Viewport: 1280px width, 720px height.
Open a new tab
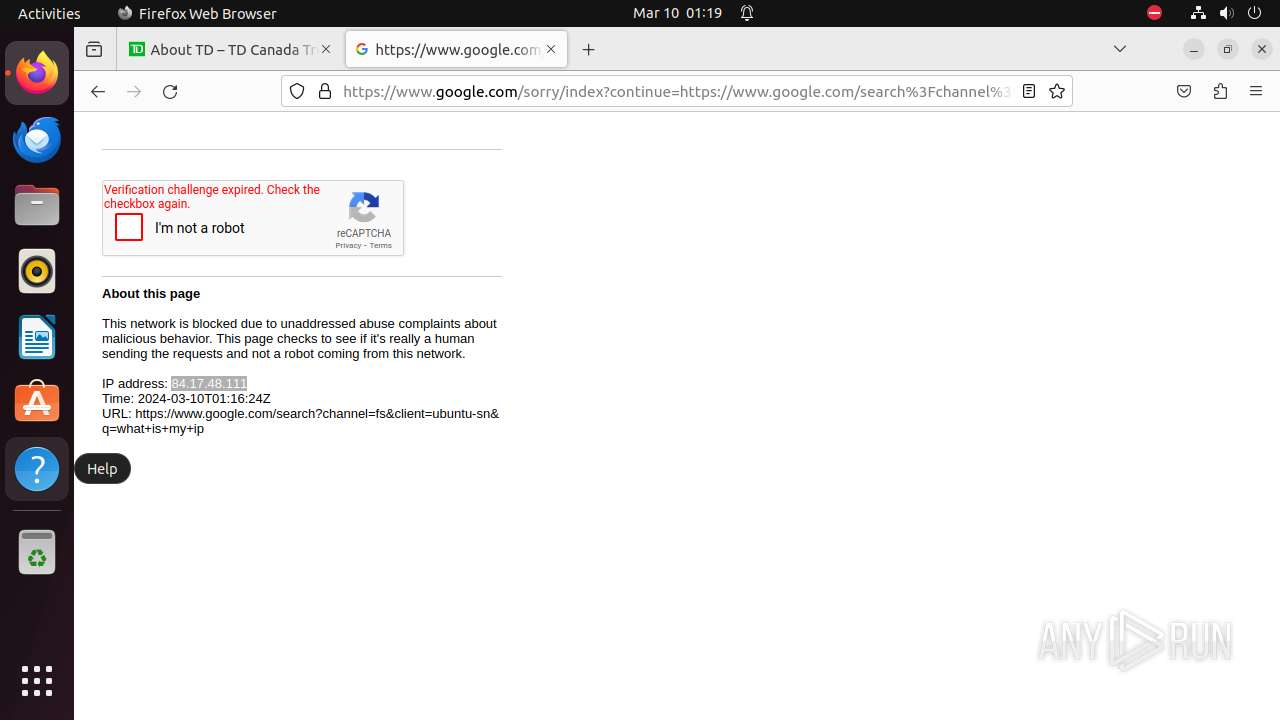(589, 49)
